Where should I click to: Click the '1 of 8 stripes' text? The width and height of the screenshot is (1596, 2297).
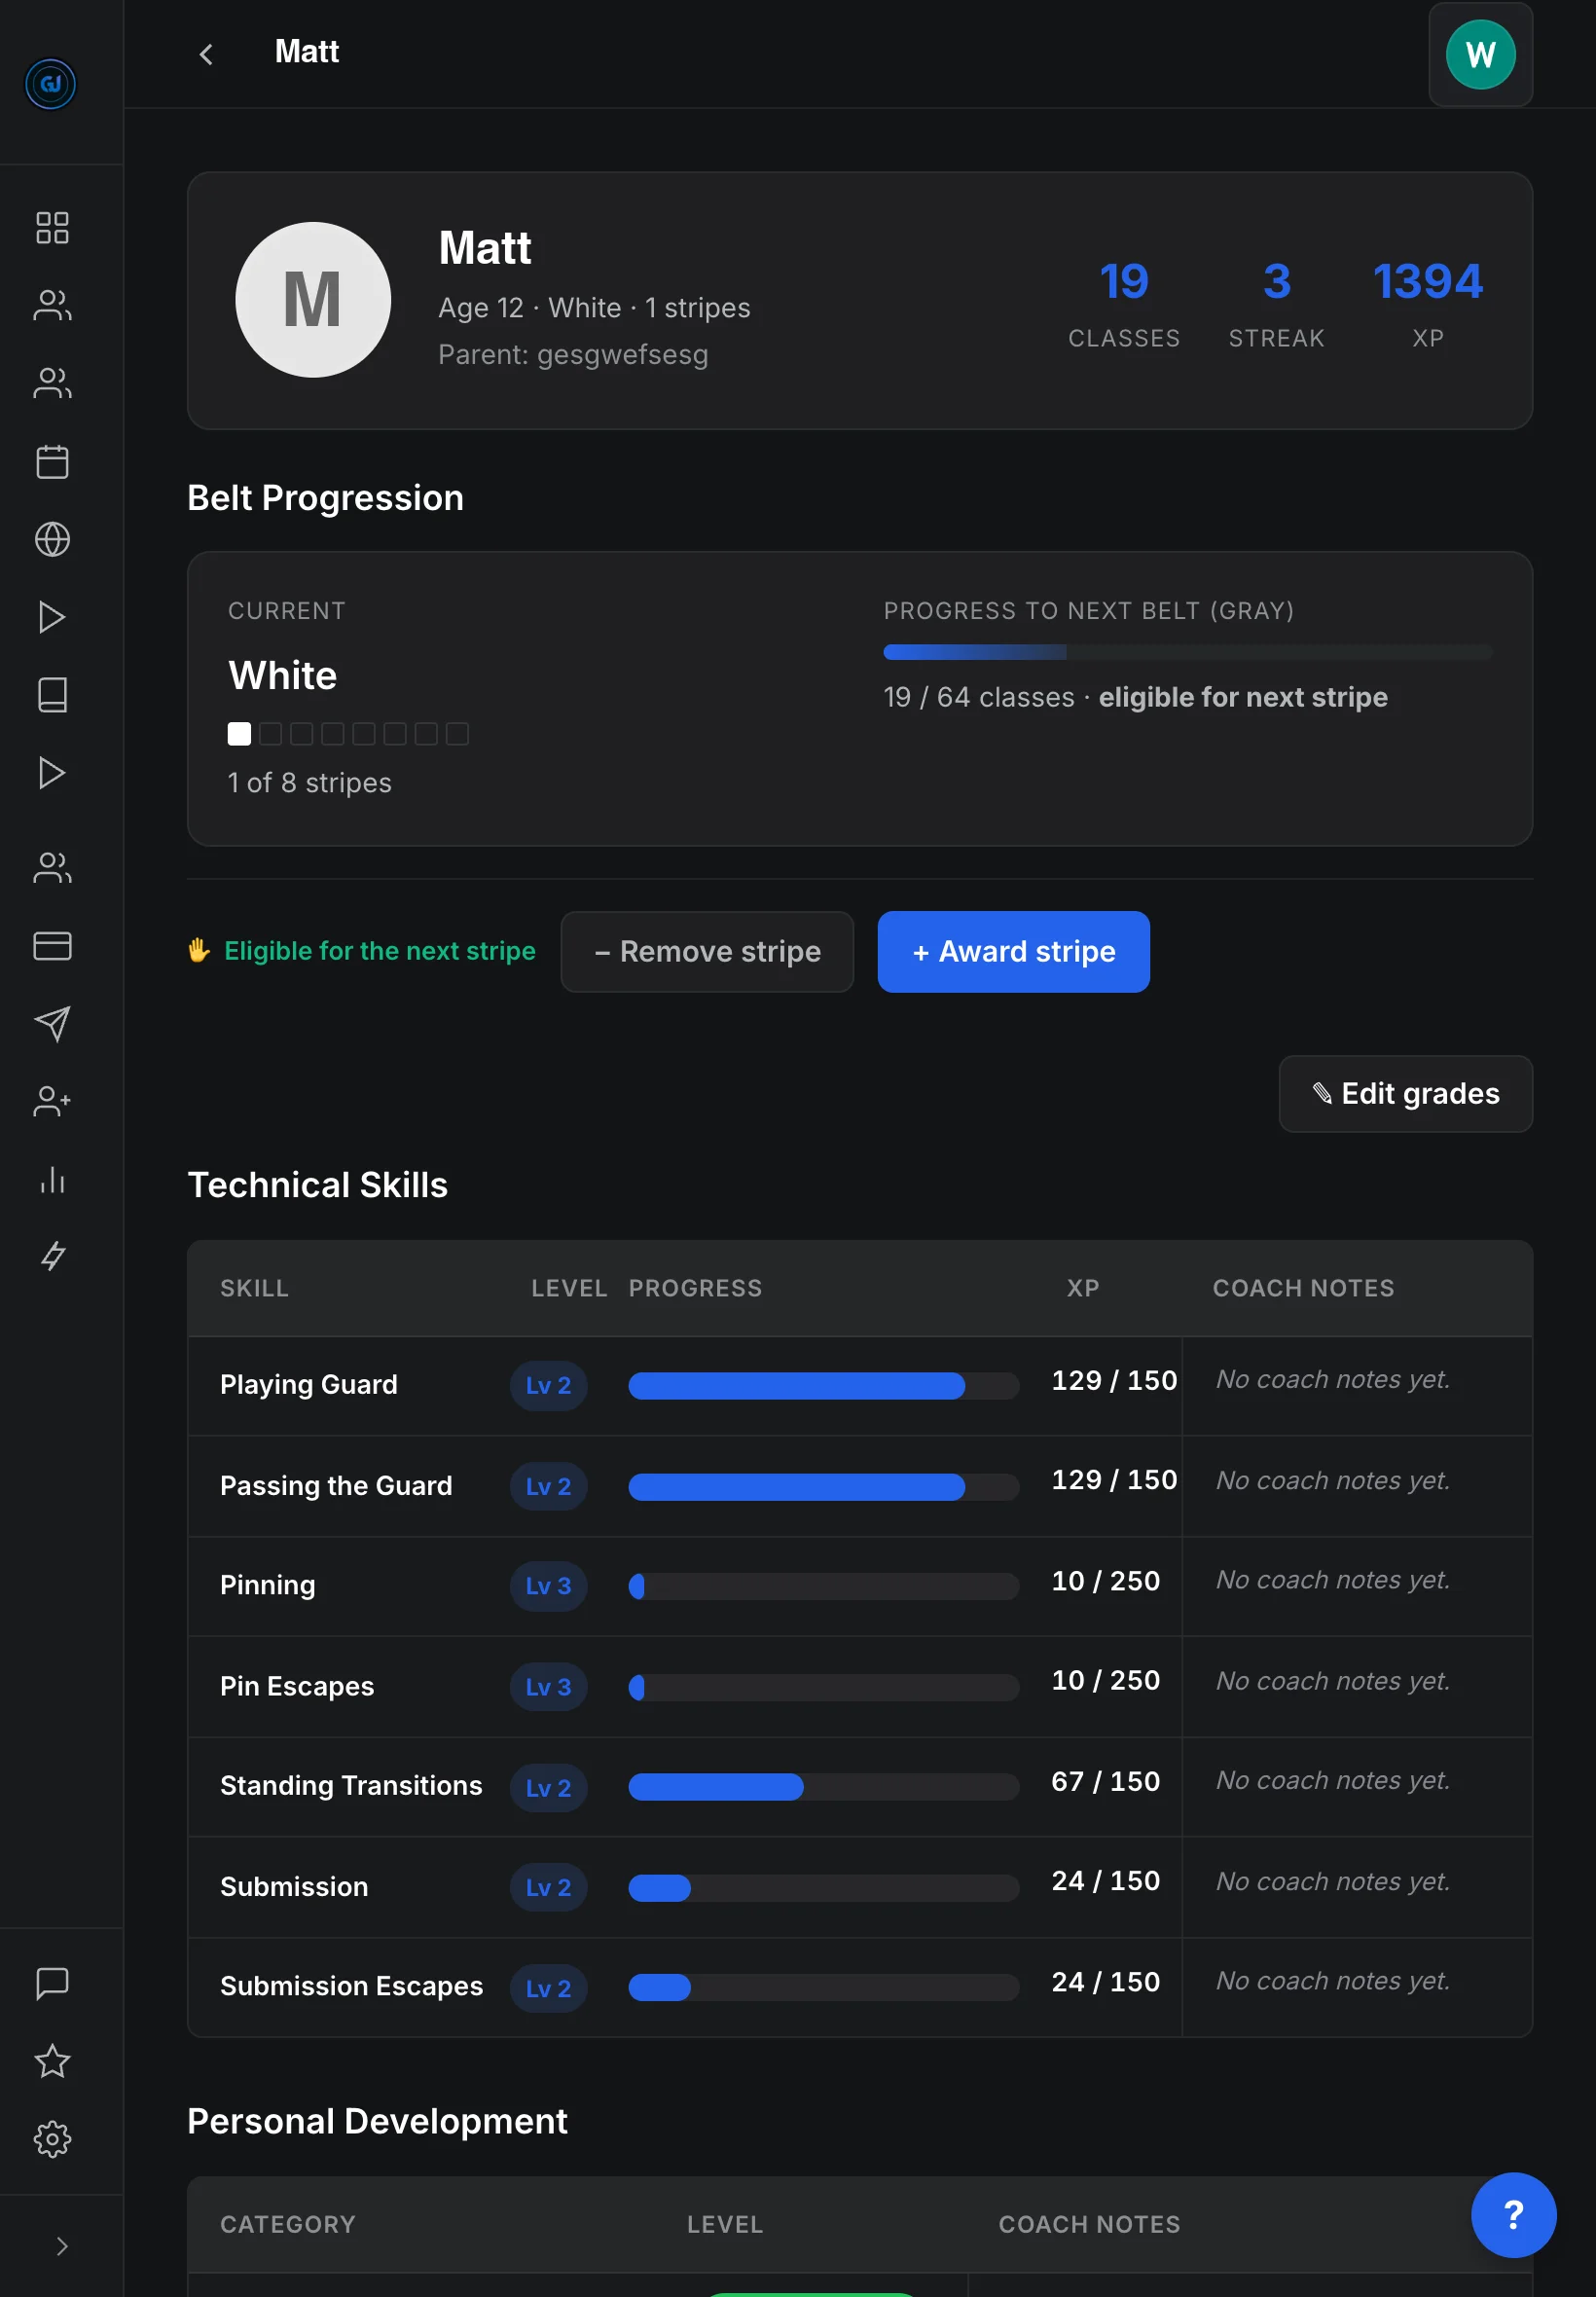(310, 783)
